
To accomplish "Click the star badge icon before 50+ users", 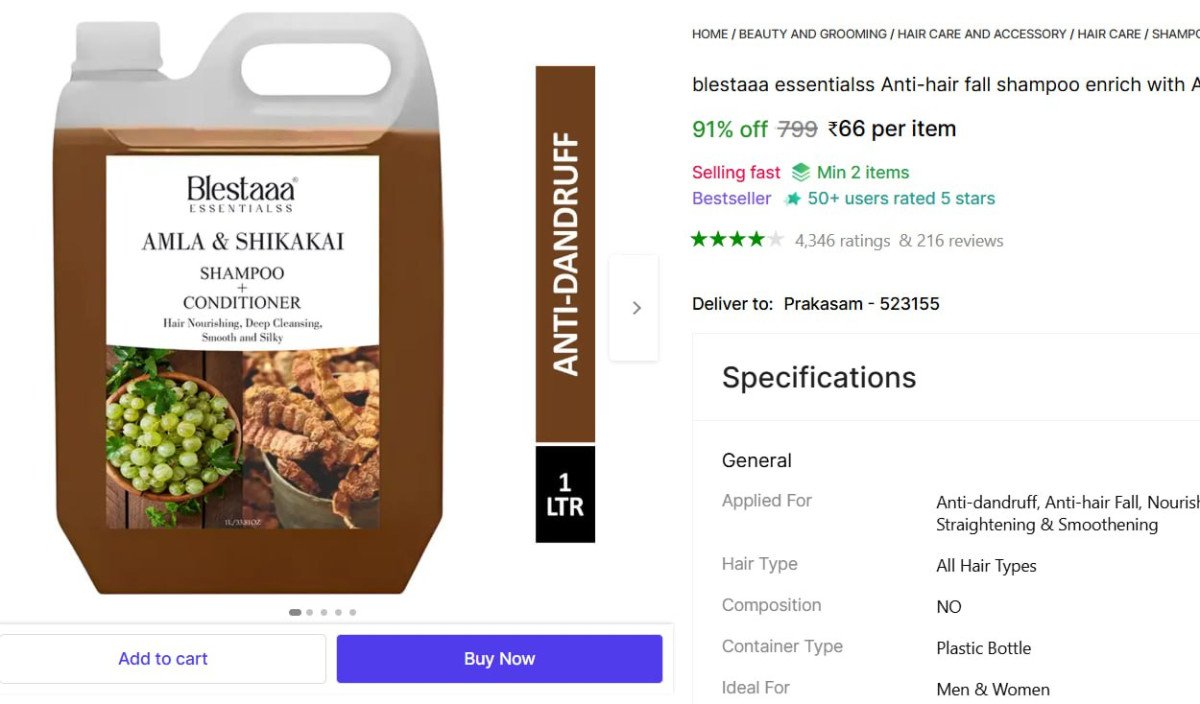I will (x=793, y=199).
